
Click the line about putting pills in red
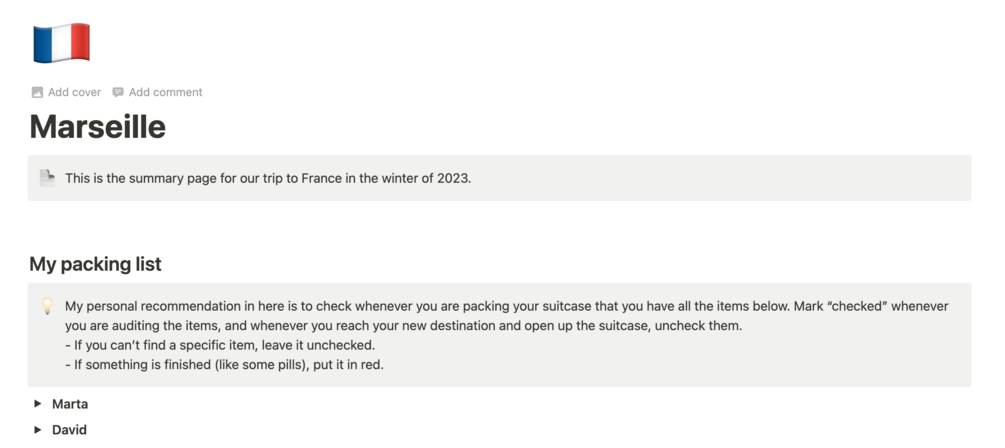point(224,364)
